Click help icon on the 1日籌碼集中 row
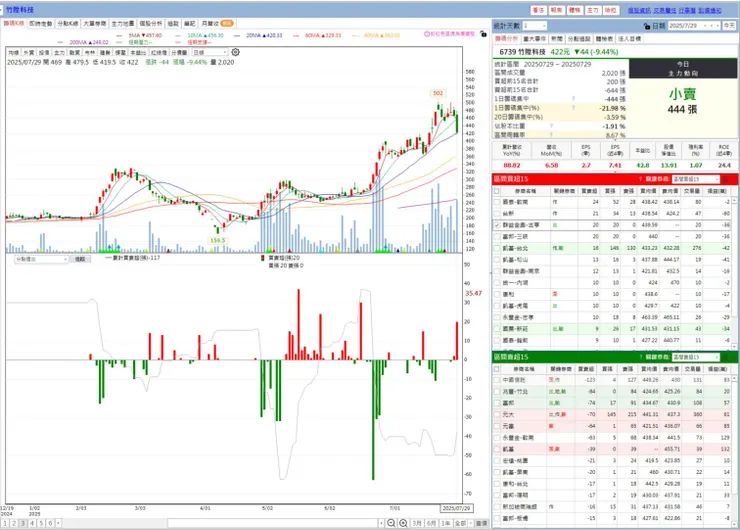740x530 pixels. point(573,99)
